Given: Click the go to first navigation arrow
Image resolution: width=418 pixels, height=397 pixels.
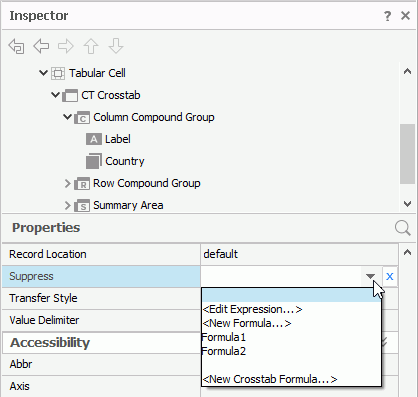Looking at the screenshot, I should coord(16,46).
